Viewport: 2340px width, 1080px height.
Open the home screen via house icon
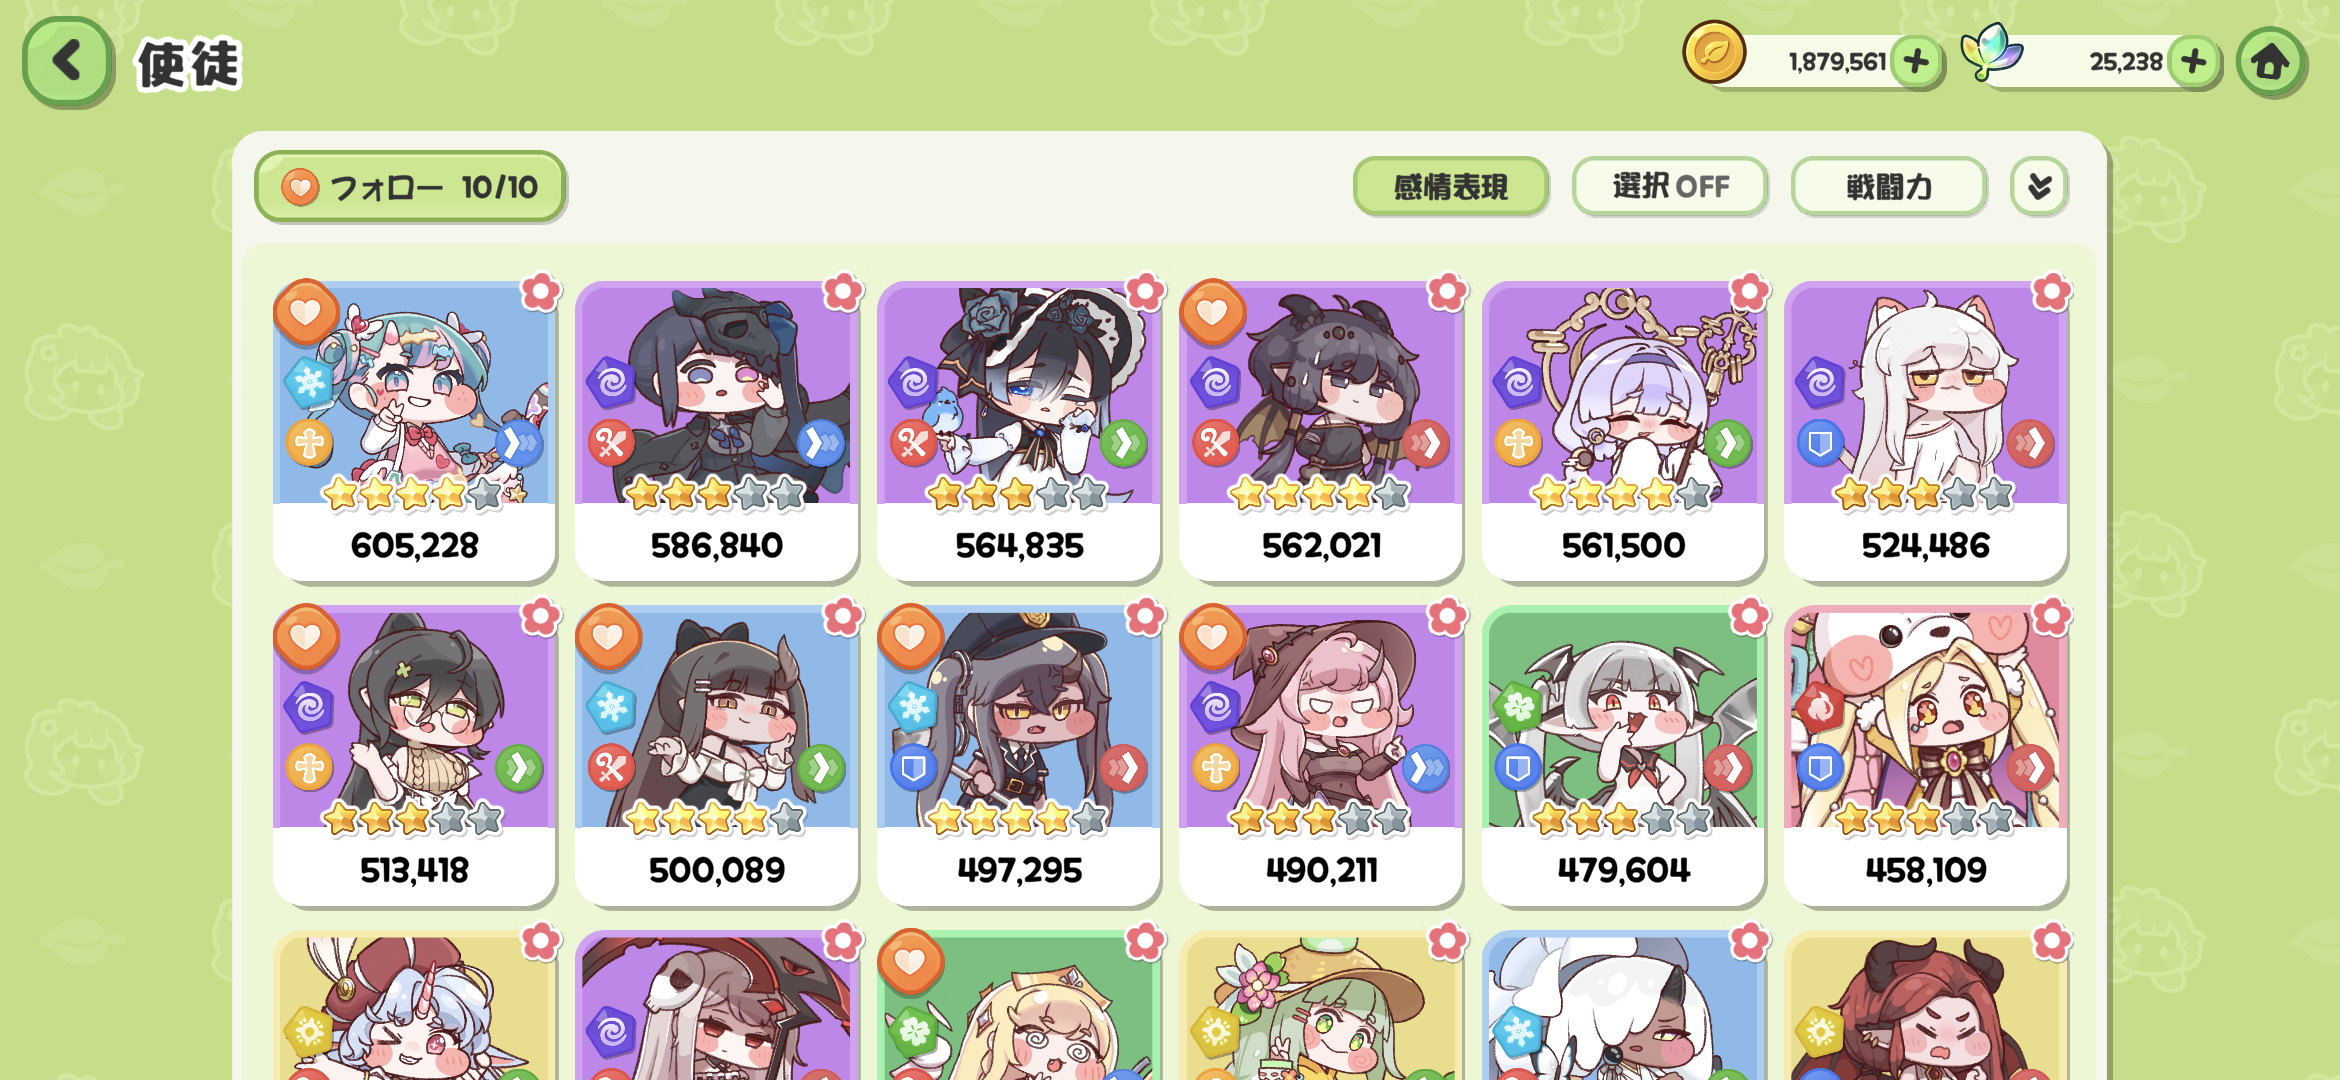click(x=2270, y=62)
